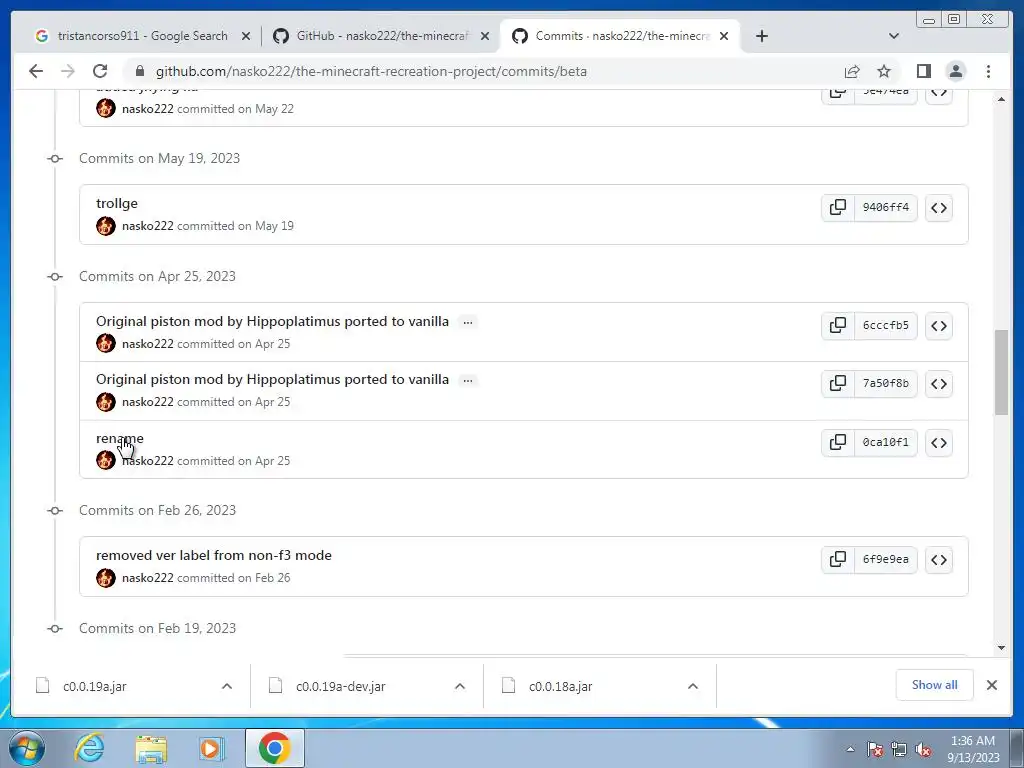Image resolution: width=1024 pixels, height=768 pixels.
Task: Close the Commits tab
Action: click(724, 36)
